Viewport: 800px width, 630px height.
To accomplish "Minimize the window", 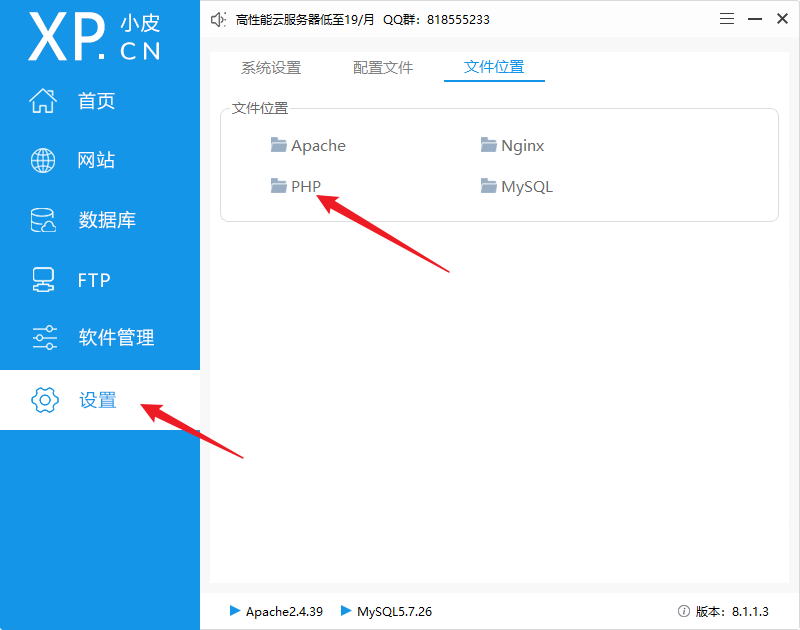I will coord(755,19).
